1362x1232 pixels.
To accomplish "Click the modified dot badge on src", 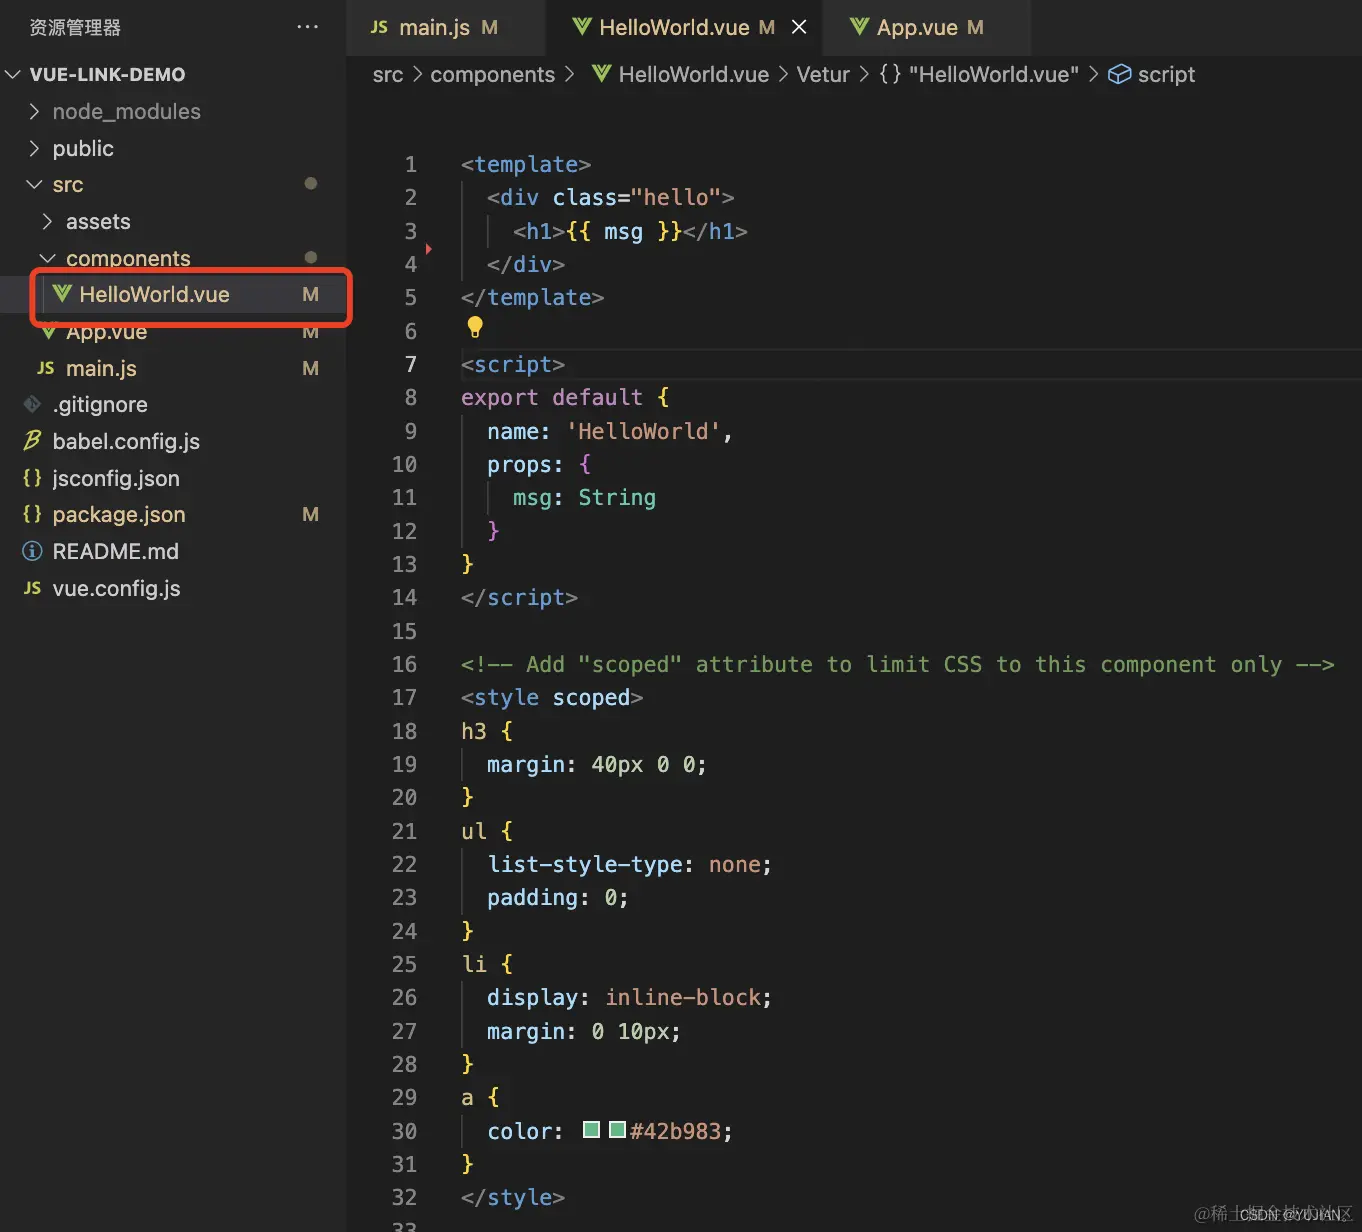I will coord(310,184).
